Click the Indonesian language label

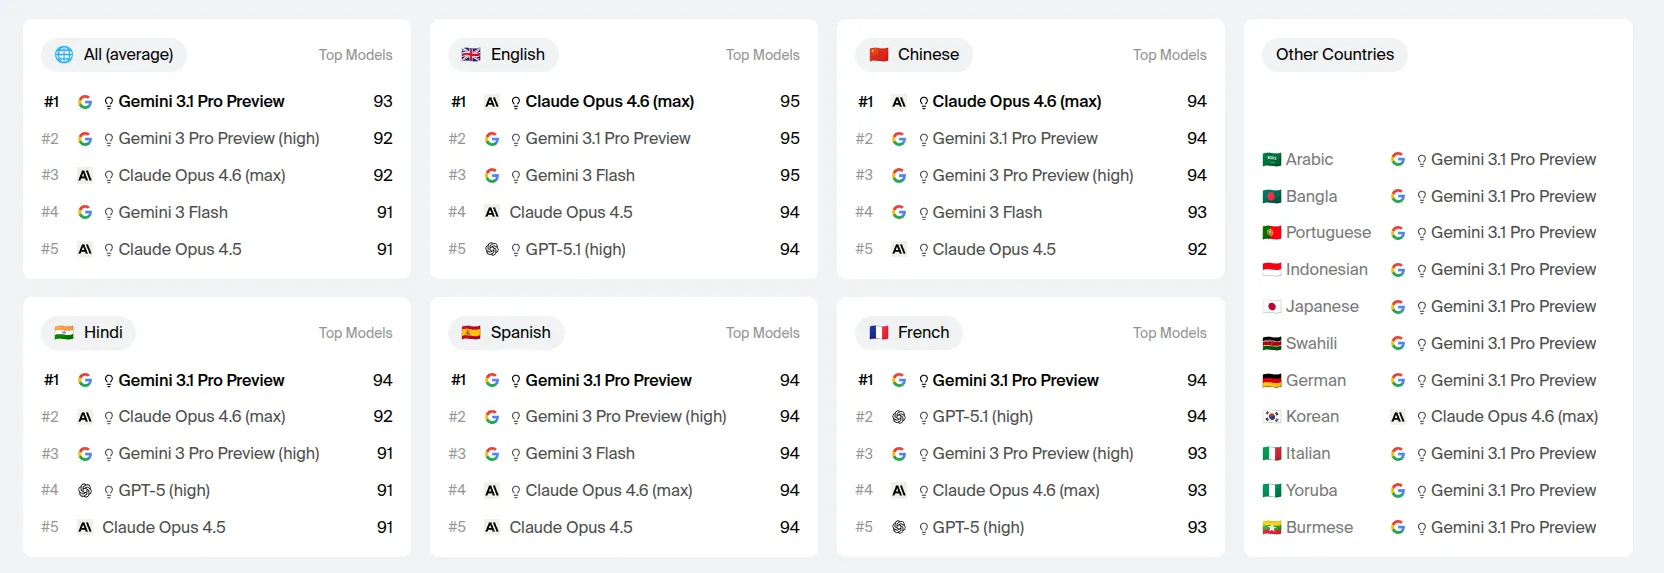tap(1326, 269)
